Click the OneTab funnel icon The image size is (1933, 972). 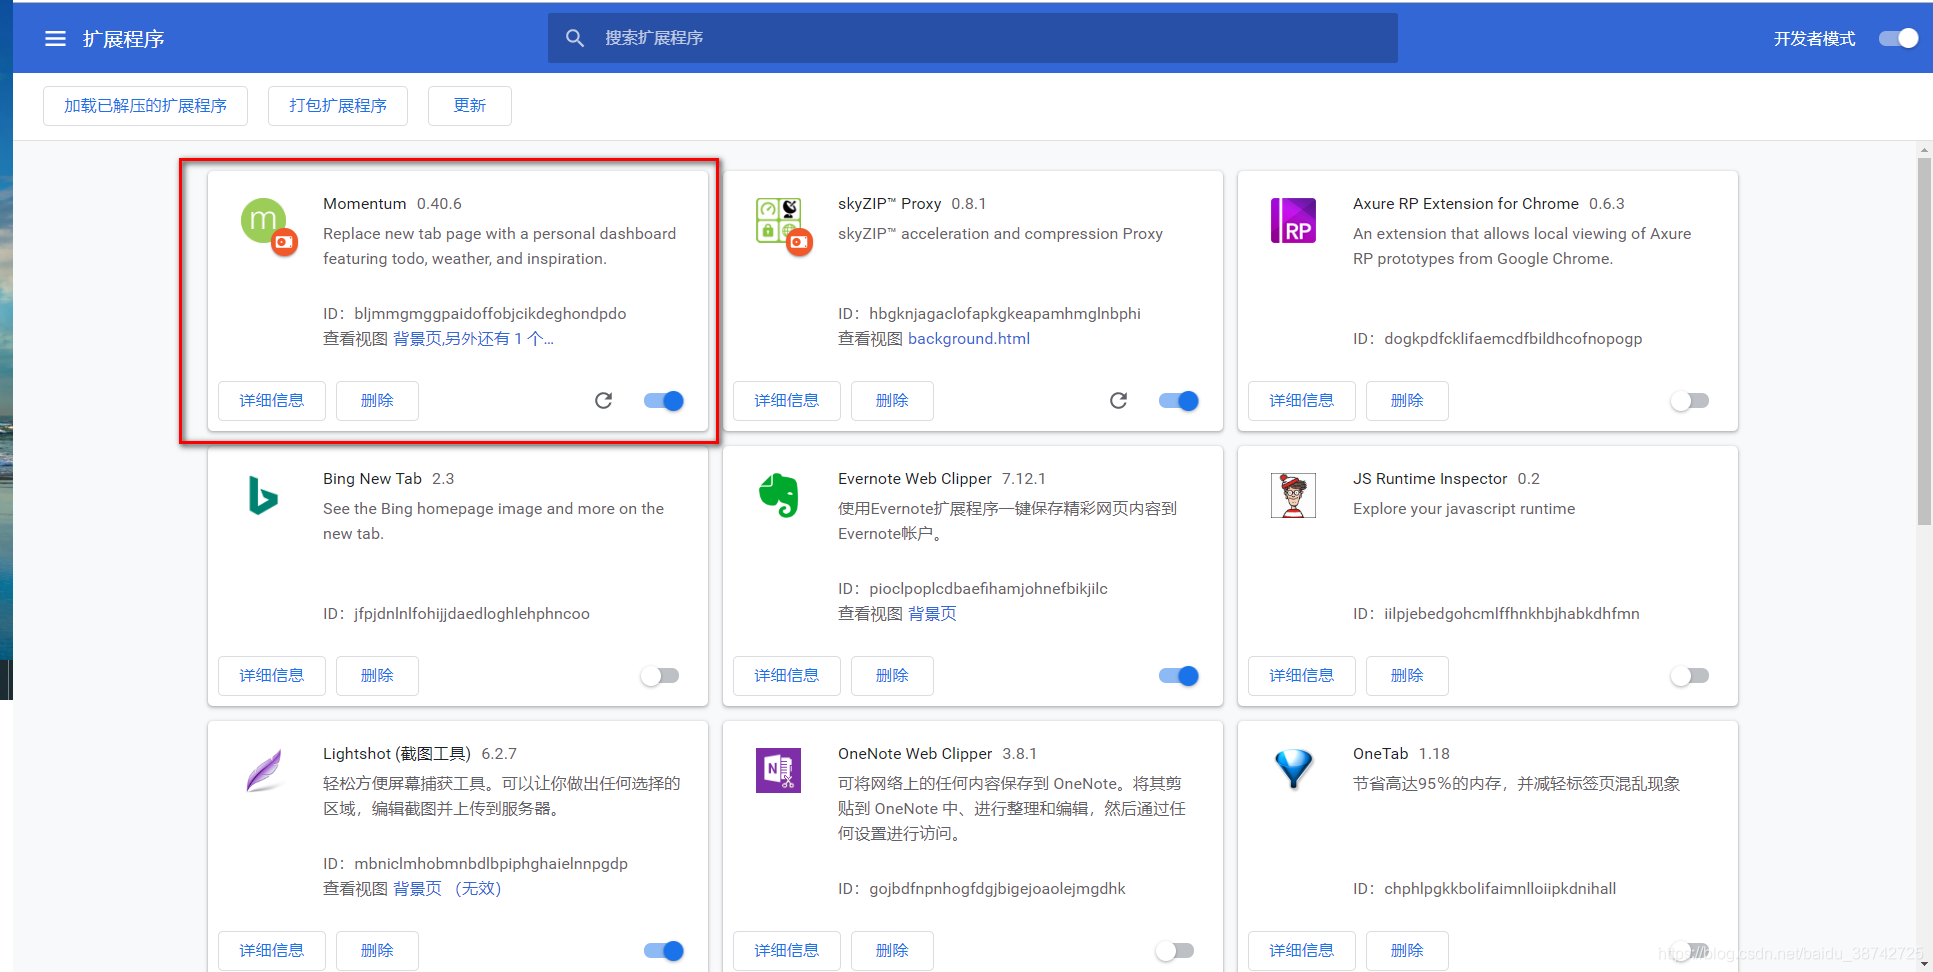(x=1293, y=769)
